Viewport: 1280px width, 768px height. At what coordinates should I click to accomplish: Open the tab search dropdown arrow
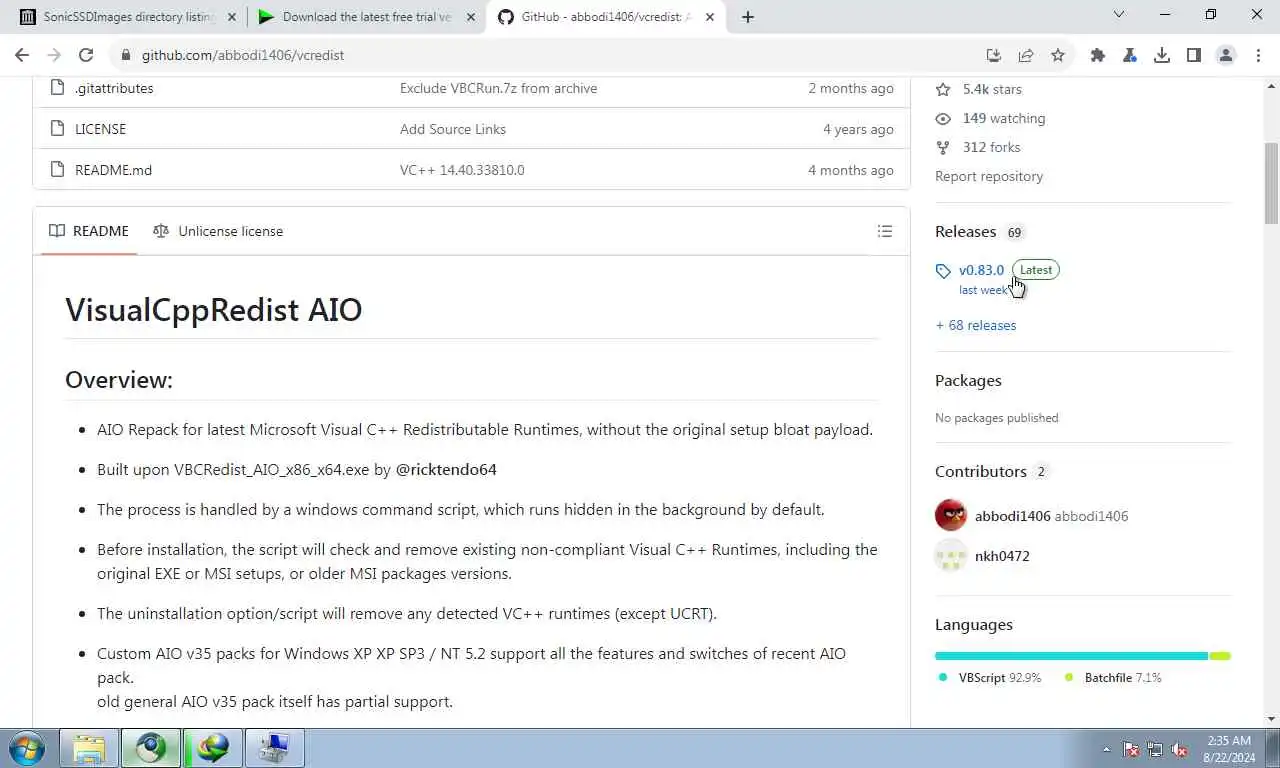tap(1119, 15)
